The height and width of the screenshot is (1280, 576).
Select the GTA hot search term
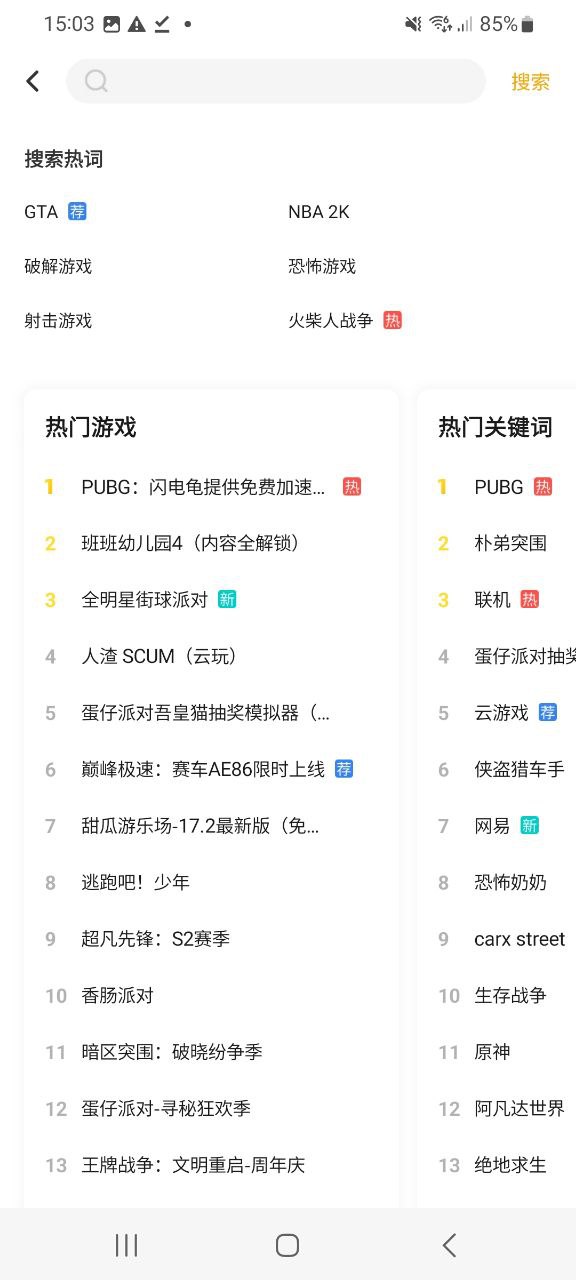click(x=41, y=212)
